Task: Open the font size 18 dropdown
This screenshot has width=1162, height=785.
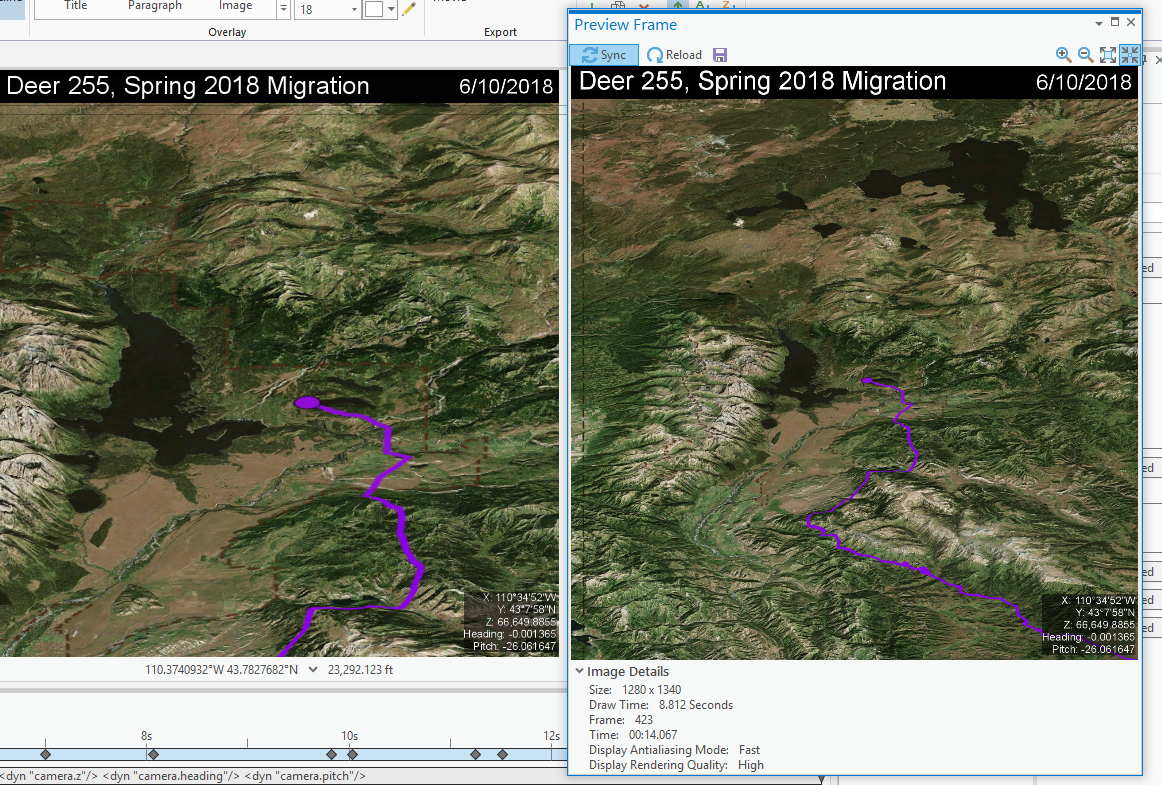Action: tap(354, 10)
